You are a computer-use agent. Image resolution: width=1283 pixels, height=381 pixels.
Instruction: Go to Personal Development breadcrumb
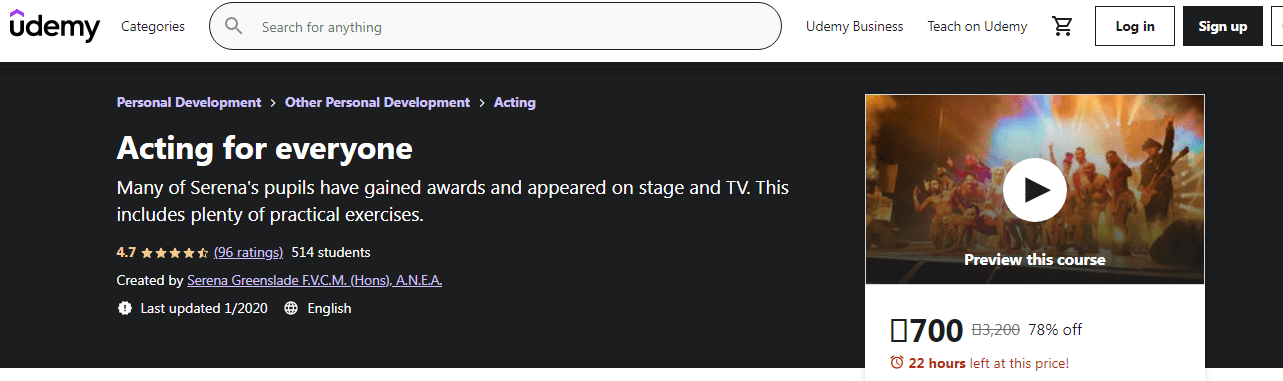pos(189,102)
